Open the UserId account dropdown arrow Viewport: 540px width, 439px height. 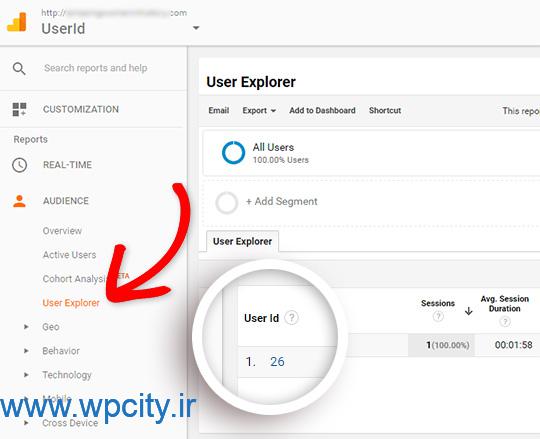point(196,28)
